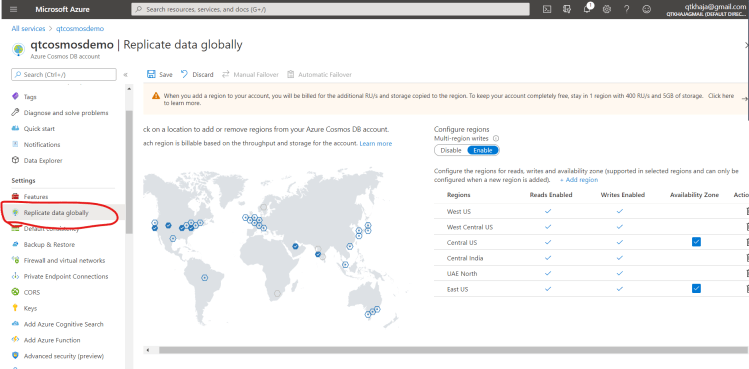Open the directory and subscription filter icon
749x369 pixels.
coord(567,9)
